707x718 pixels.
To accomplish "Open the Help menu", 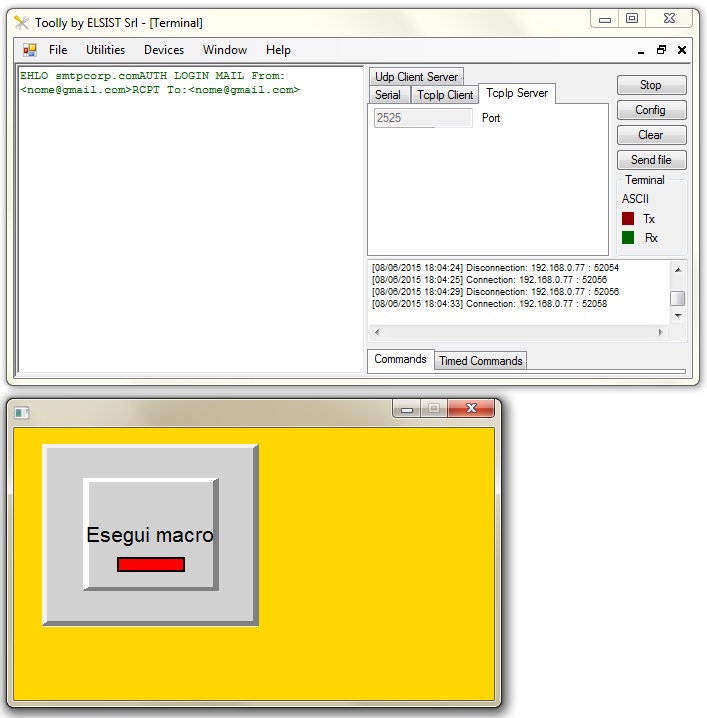I will 278,50.
